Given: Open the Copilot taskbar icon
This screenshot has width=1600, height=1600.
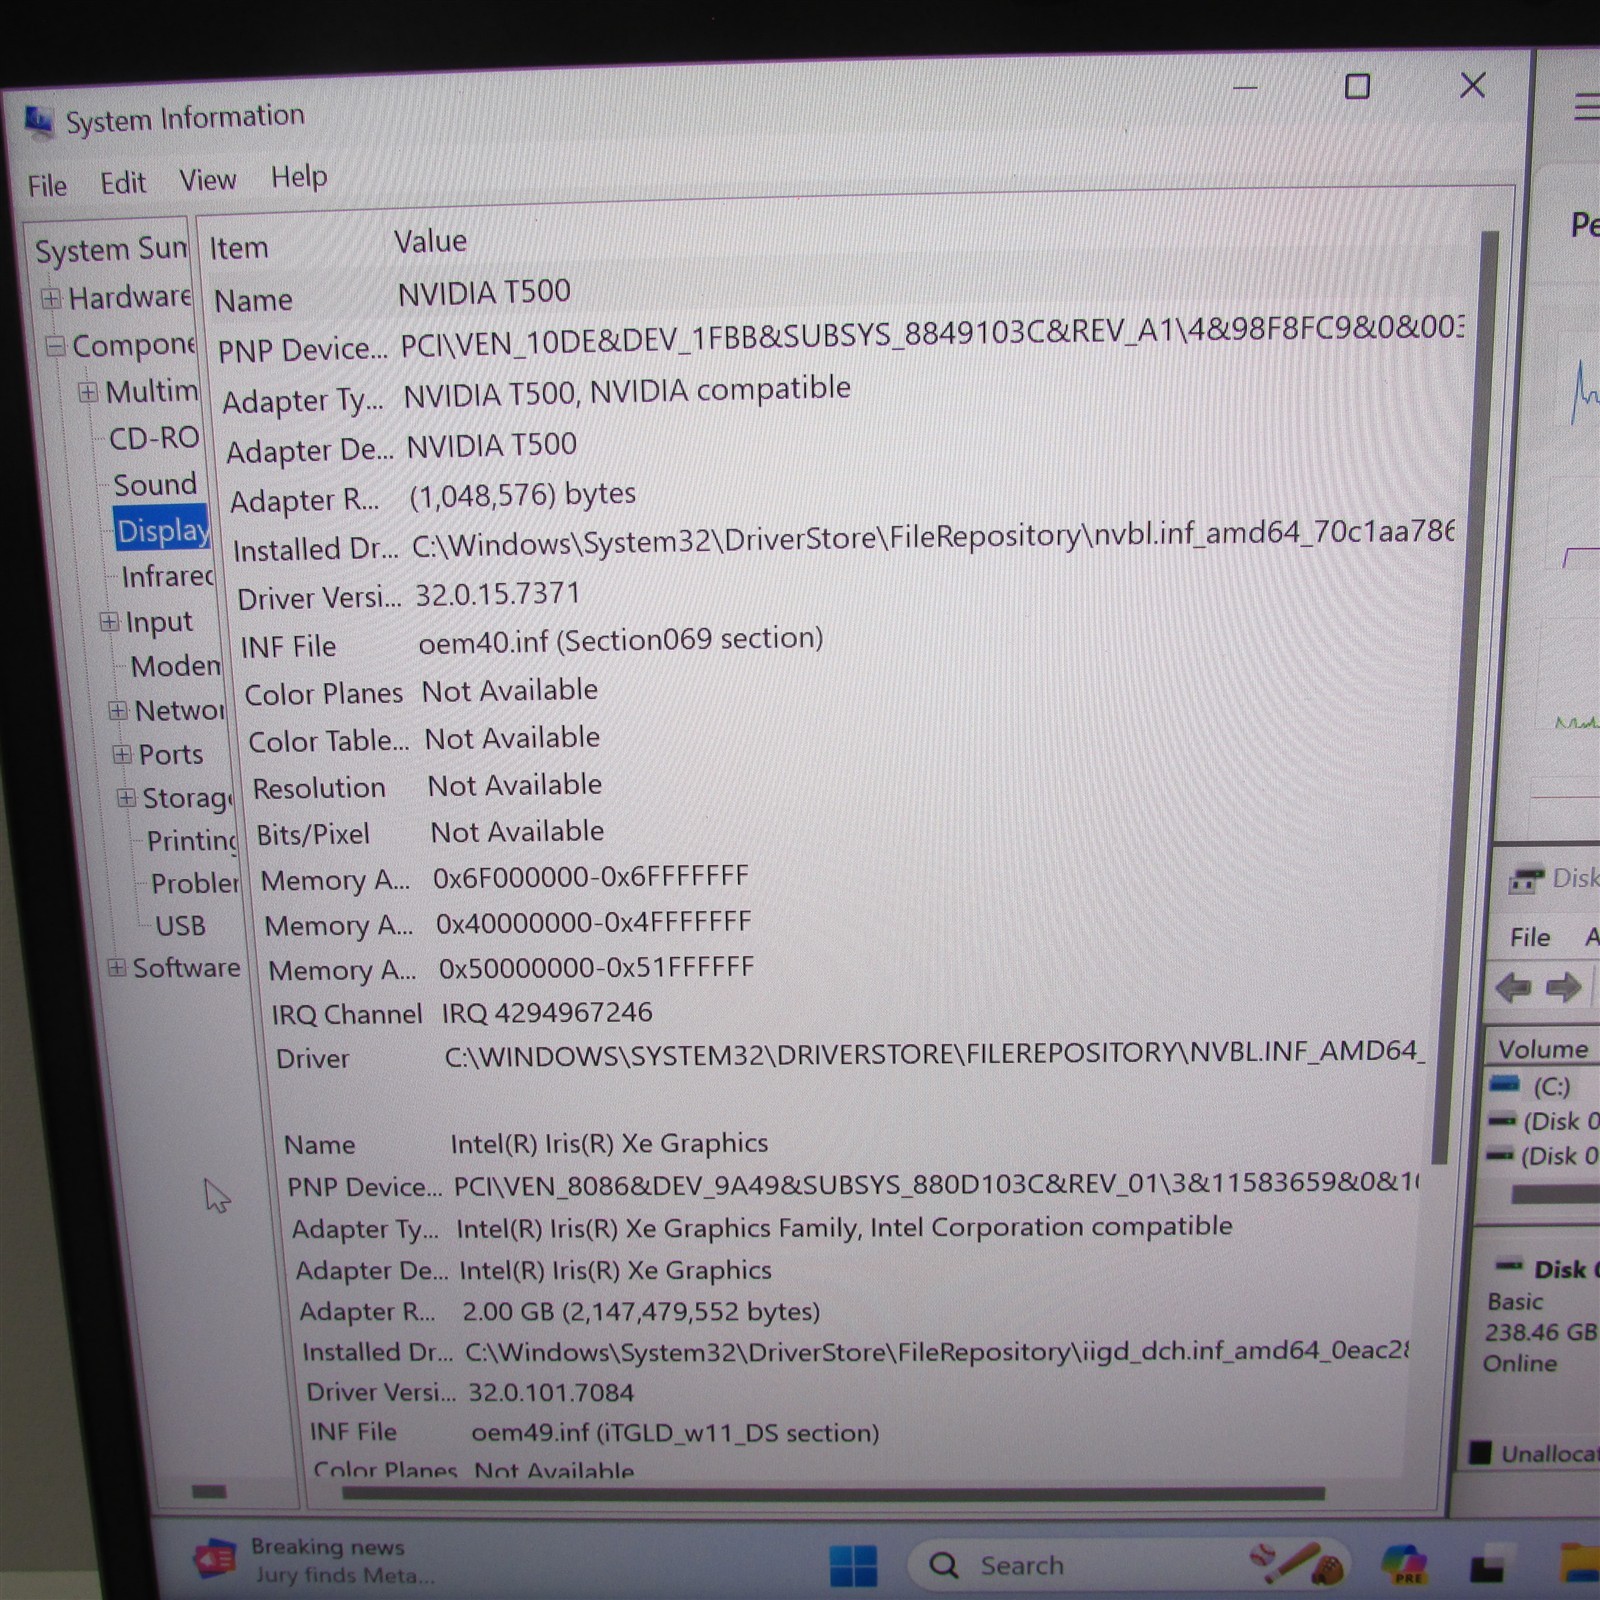Looking at the screenshot, I should [x=1404, y=1565].
